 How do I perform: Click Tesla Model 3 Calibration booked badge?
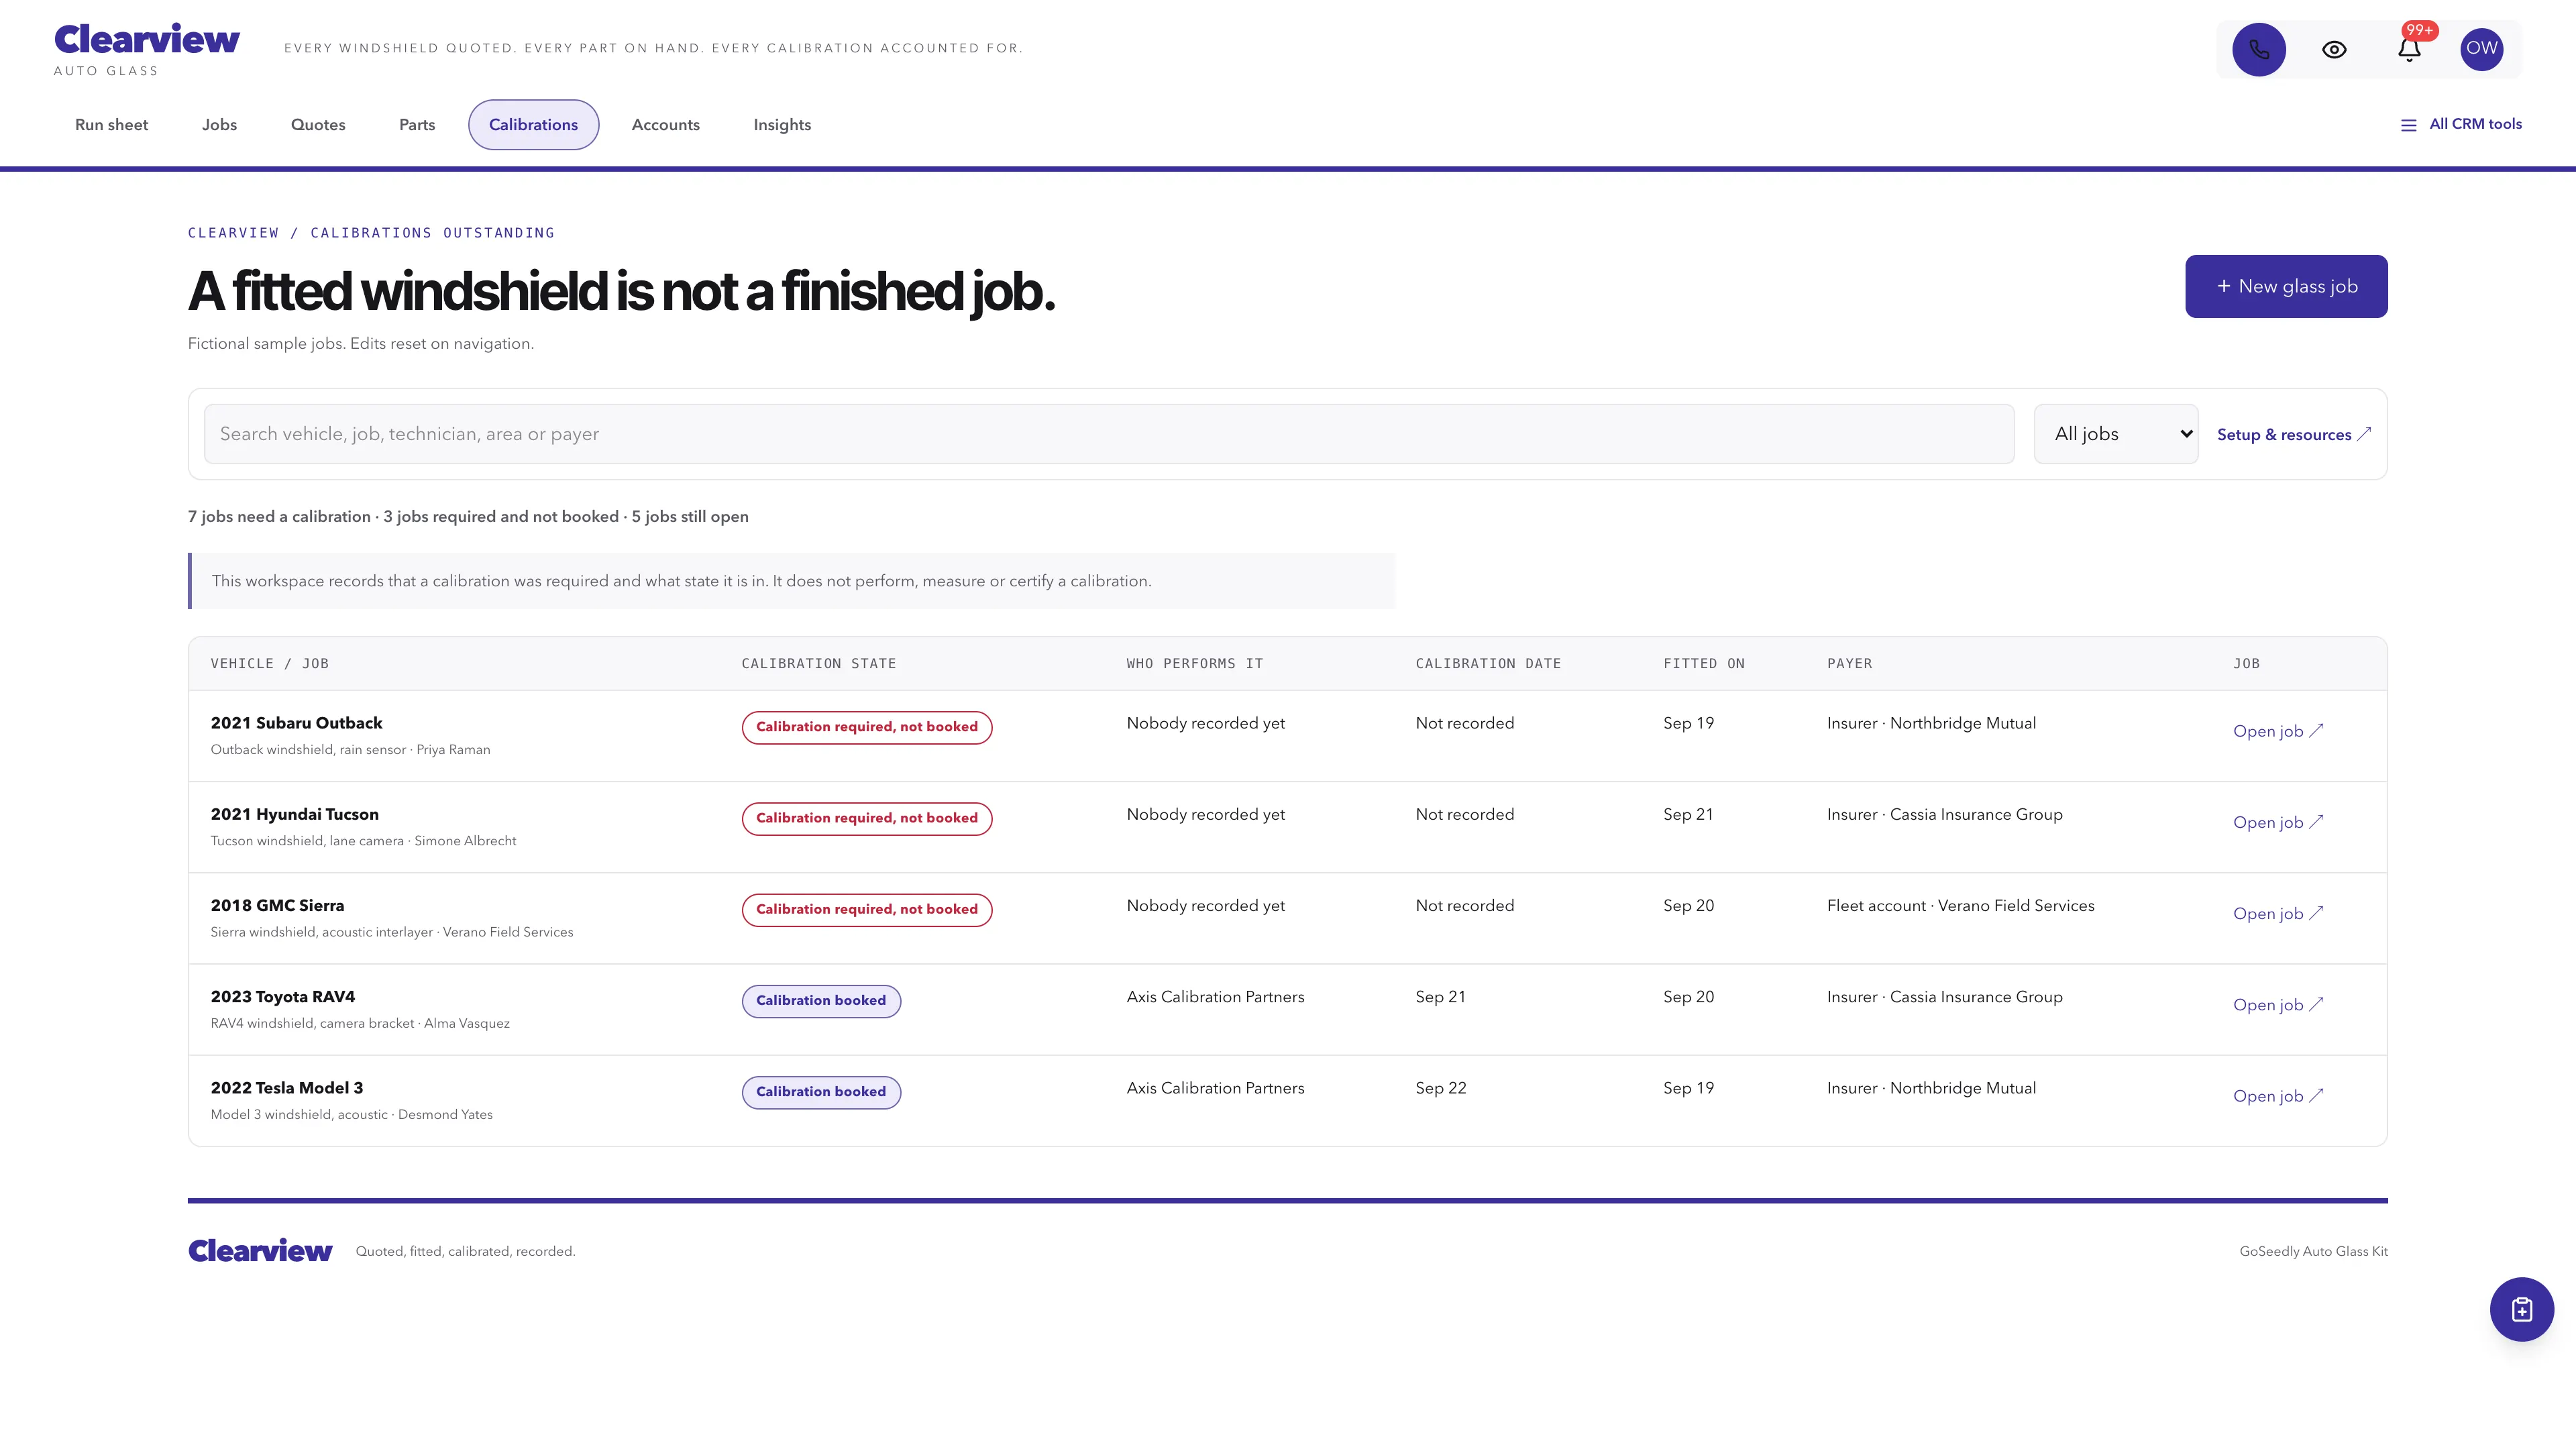(821, 1092)
